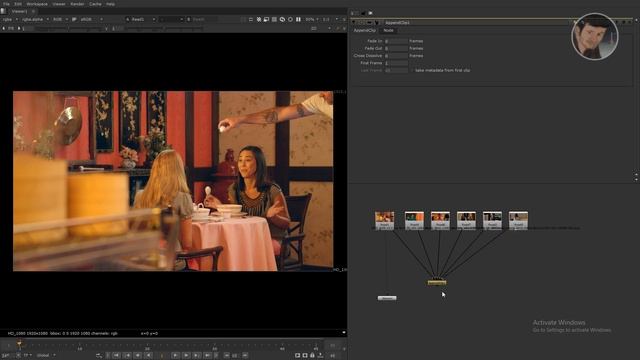Open the Cache menu
The image size is (640, 360).
95,4
